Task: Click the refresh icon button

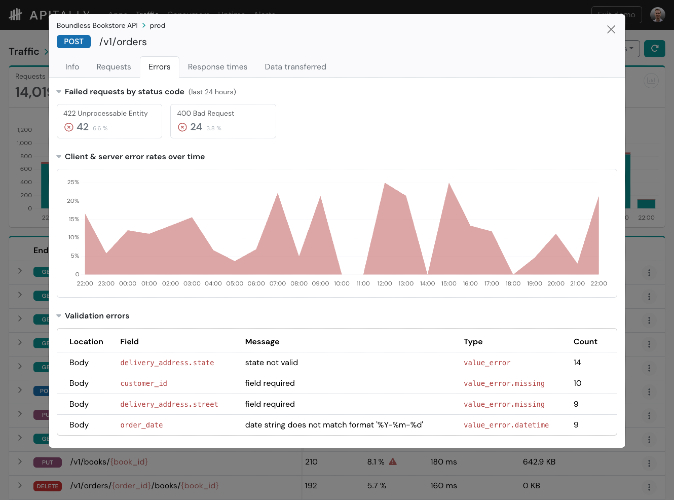Action: coord(654,49)
